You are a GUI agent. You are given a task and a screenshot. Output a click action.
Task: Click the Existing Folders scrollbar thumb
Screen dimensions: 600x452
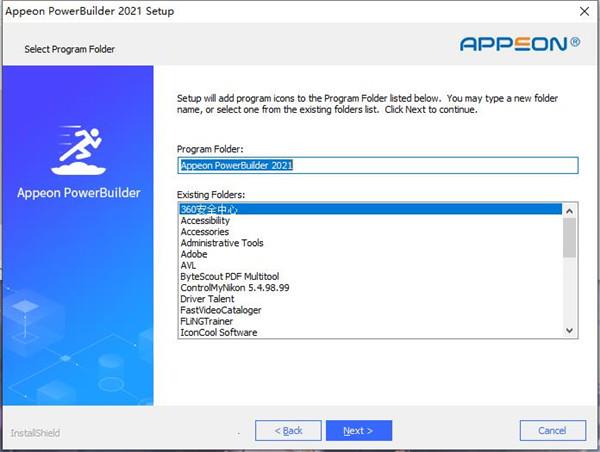(569, 238)
